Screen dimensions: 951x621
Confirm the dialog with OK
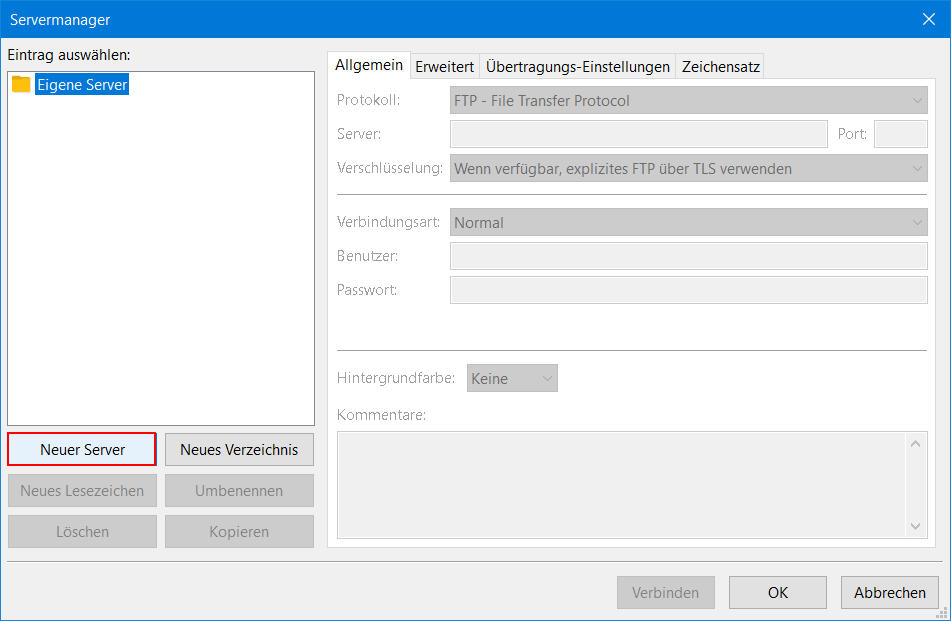pos(777,592)
